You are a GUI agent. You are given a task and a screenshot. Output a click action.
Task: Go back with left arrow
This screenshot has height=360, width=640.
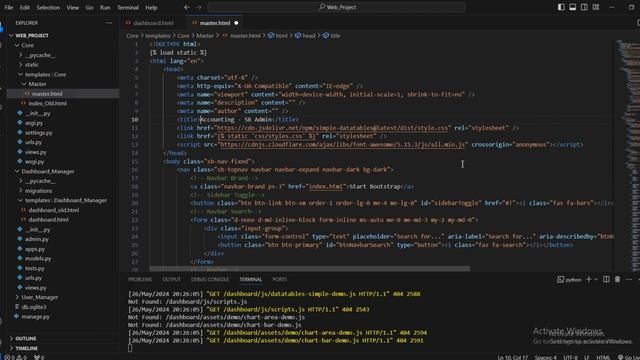point(187,7)
